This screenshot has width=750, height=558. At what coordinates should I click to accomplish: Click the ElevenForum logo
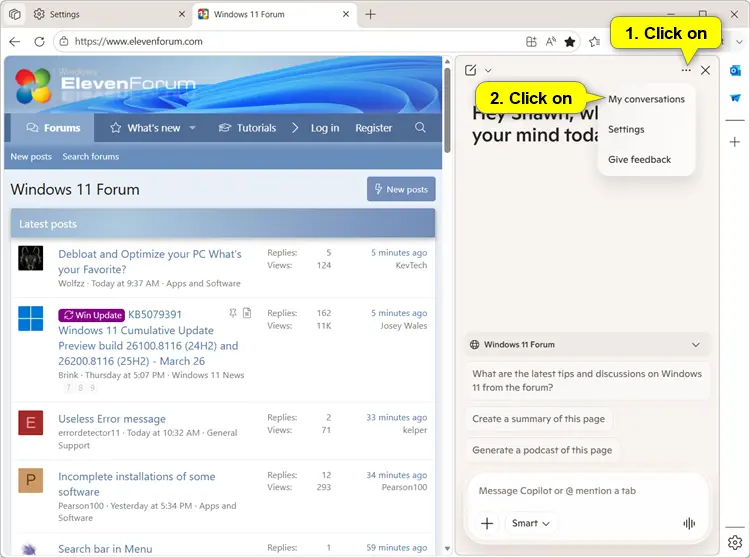(x=105, y=85)
